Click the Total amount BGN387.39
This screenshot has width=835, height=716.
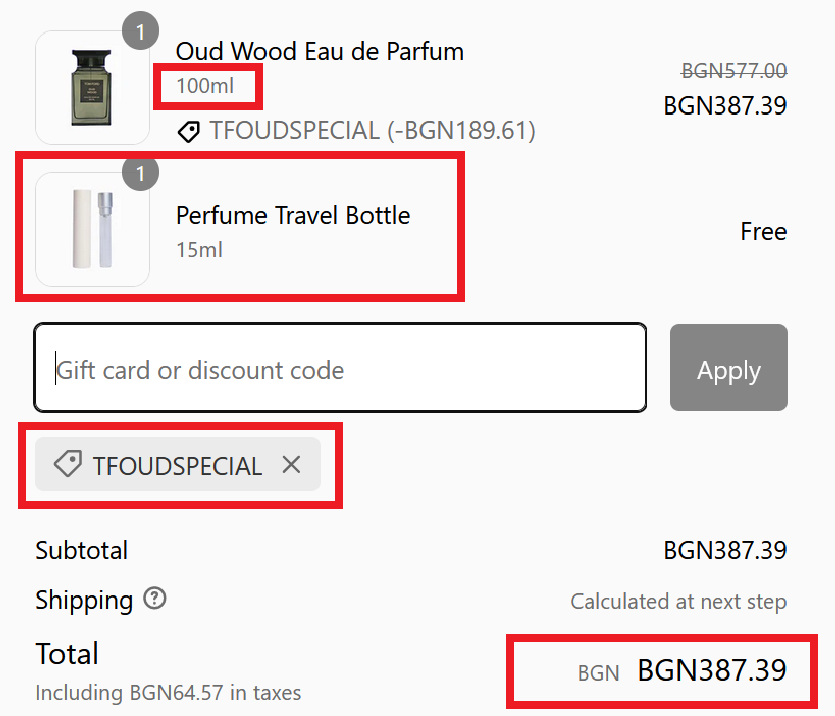point(711,670)
